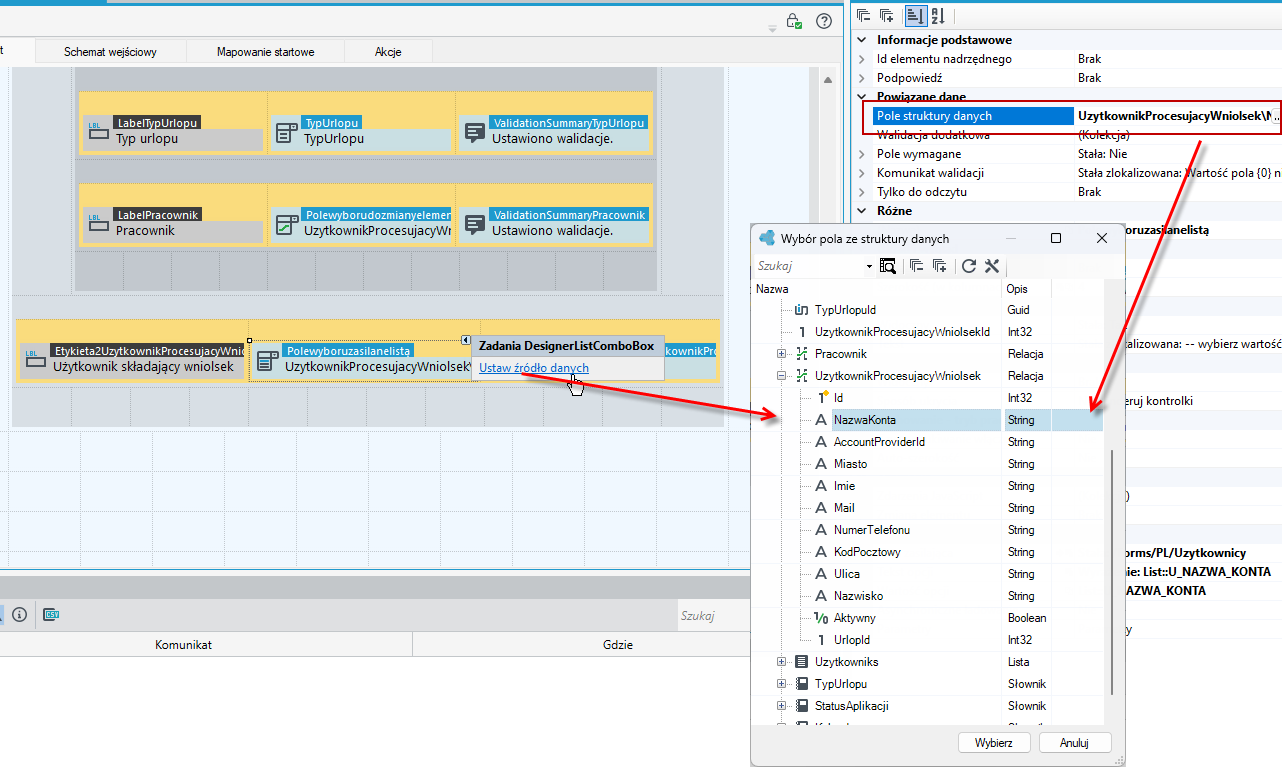Click the Wybierz button
This screenshot has width=1282, height=781.
tap(995, 743)
